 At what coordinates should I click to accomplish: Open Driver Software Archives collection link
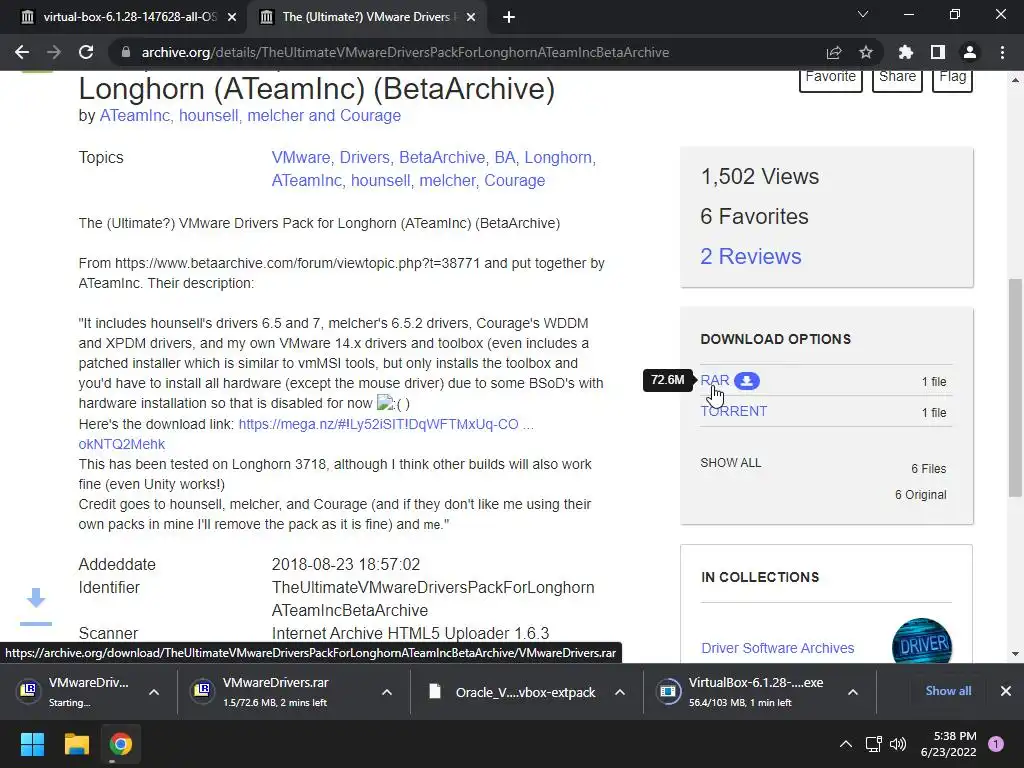coord(777,648)
